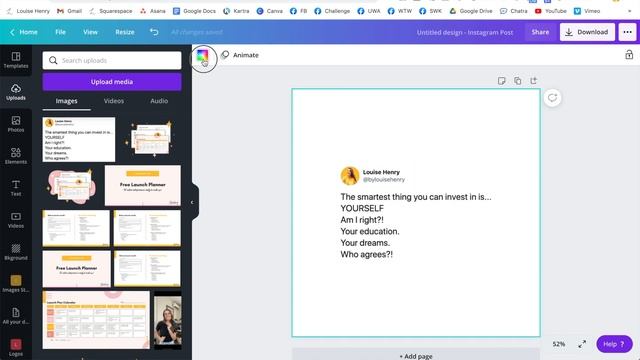The width and height of the screenshot is (640, 360).
Task: Open Kartra bookmark
Action: 236,11
